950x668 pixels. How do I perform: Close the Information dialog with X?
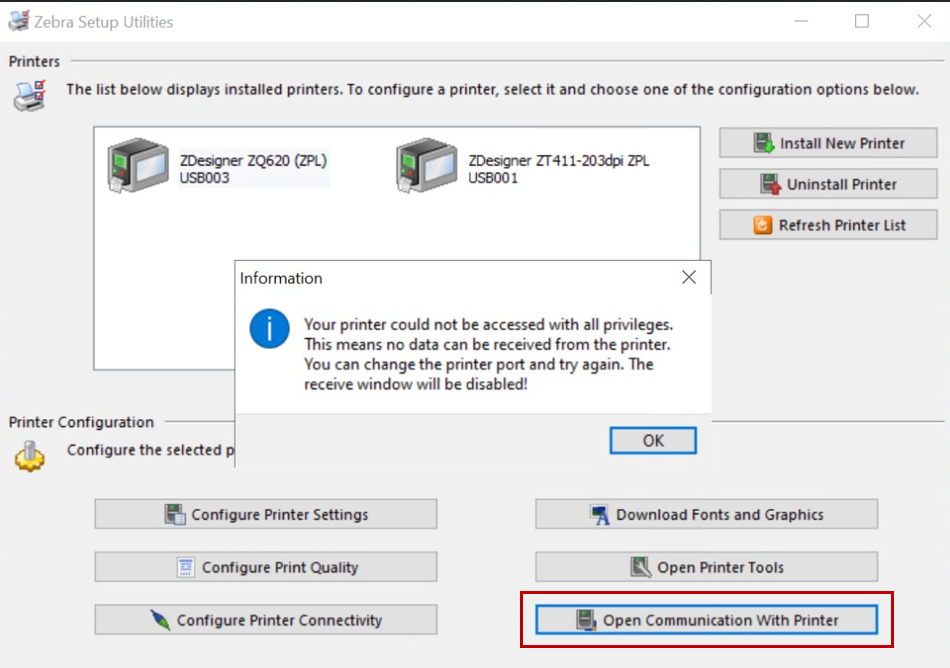pyautogui.click(x=688, y=278)
